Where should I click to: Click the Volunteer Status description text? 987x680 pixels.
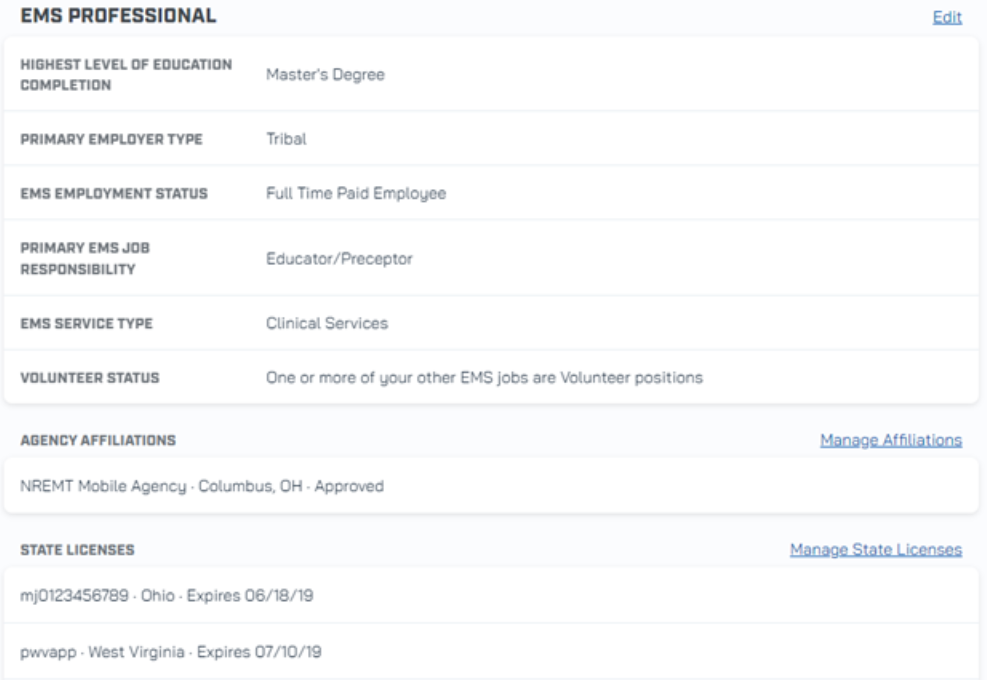[x=484, y=378]
